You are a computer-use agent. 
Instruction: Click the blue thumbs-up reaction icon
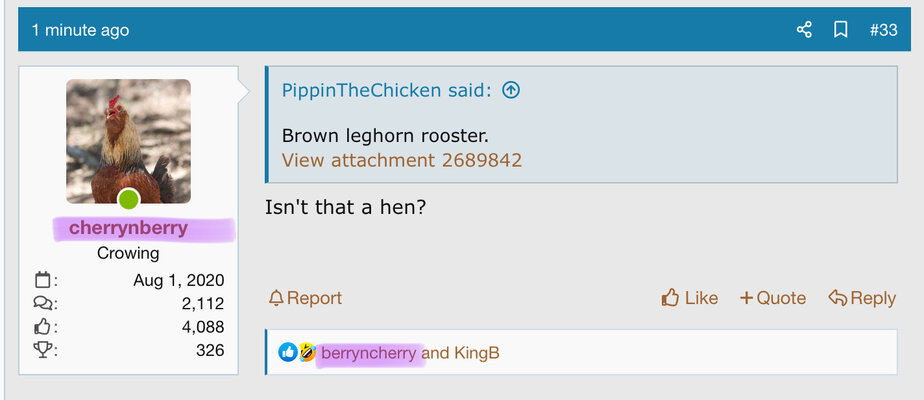pyautogui.click(x=288, y=352)
